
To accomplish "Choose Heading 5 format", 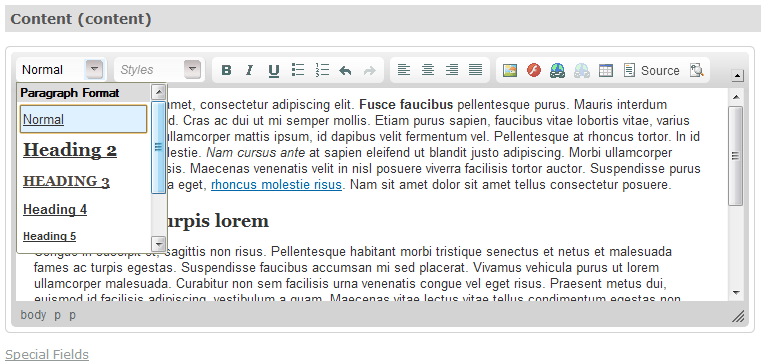I will (x=50, y=236).
